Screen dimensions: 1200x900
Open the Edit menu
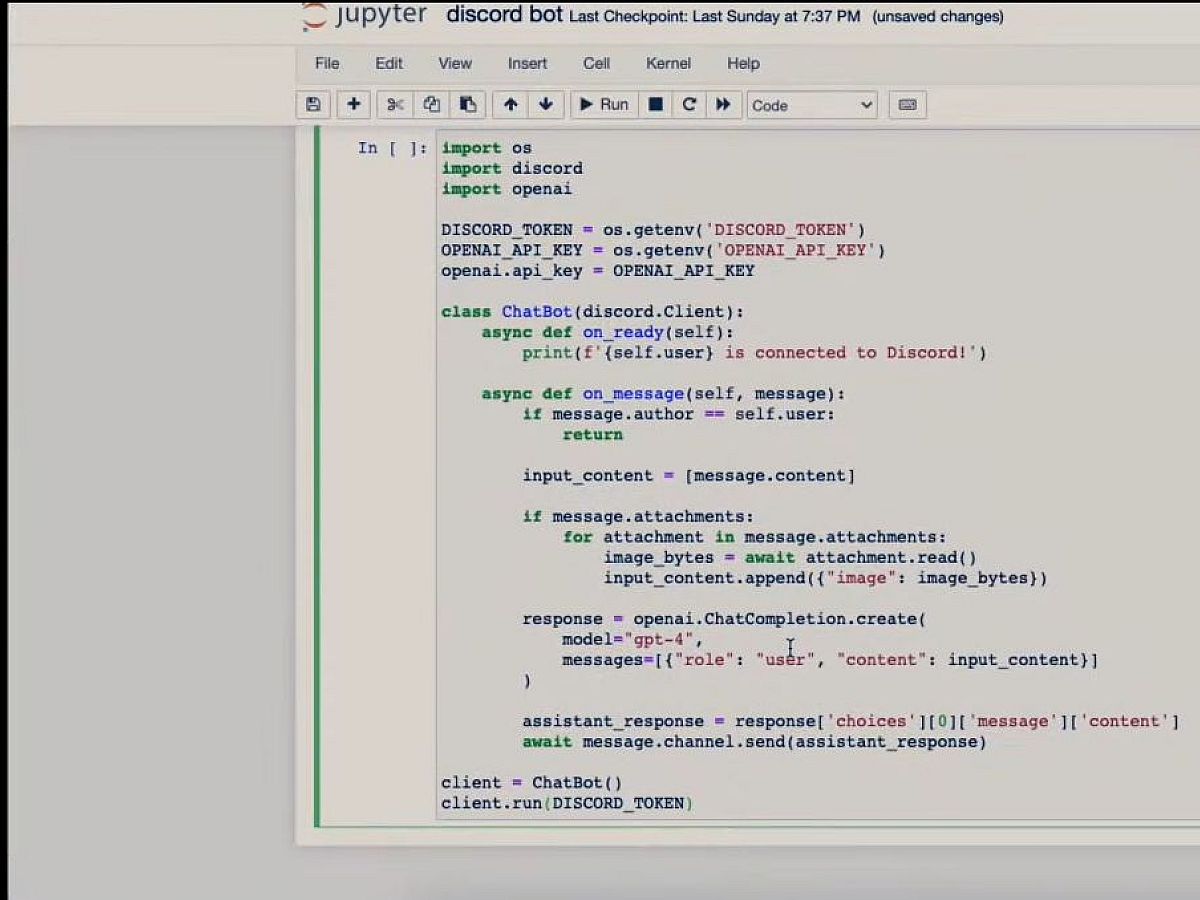tap(389, 63)
